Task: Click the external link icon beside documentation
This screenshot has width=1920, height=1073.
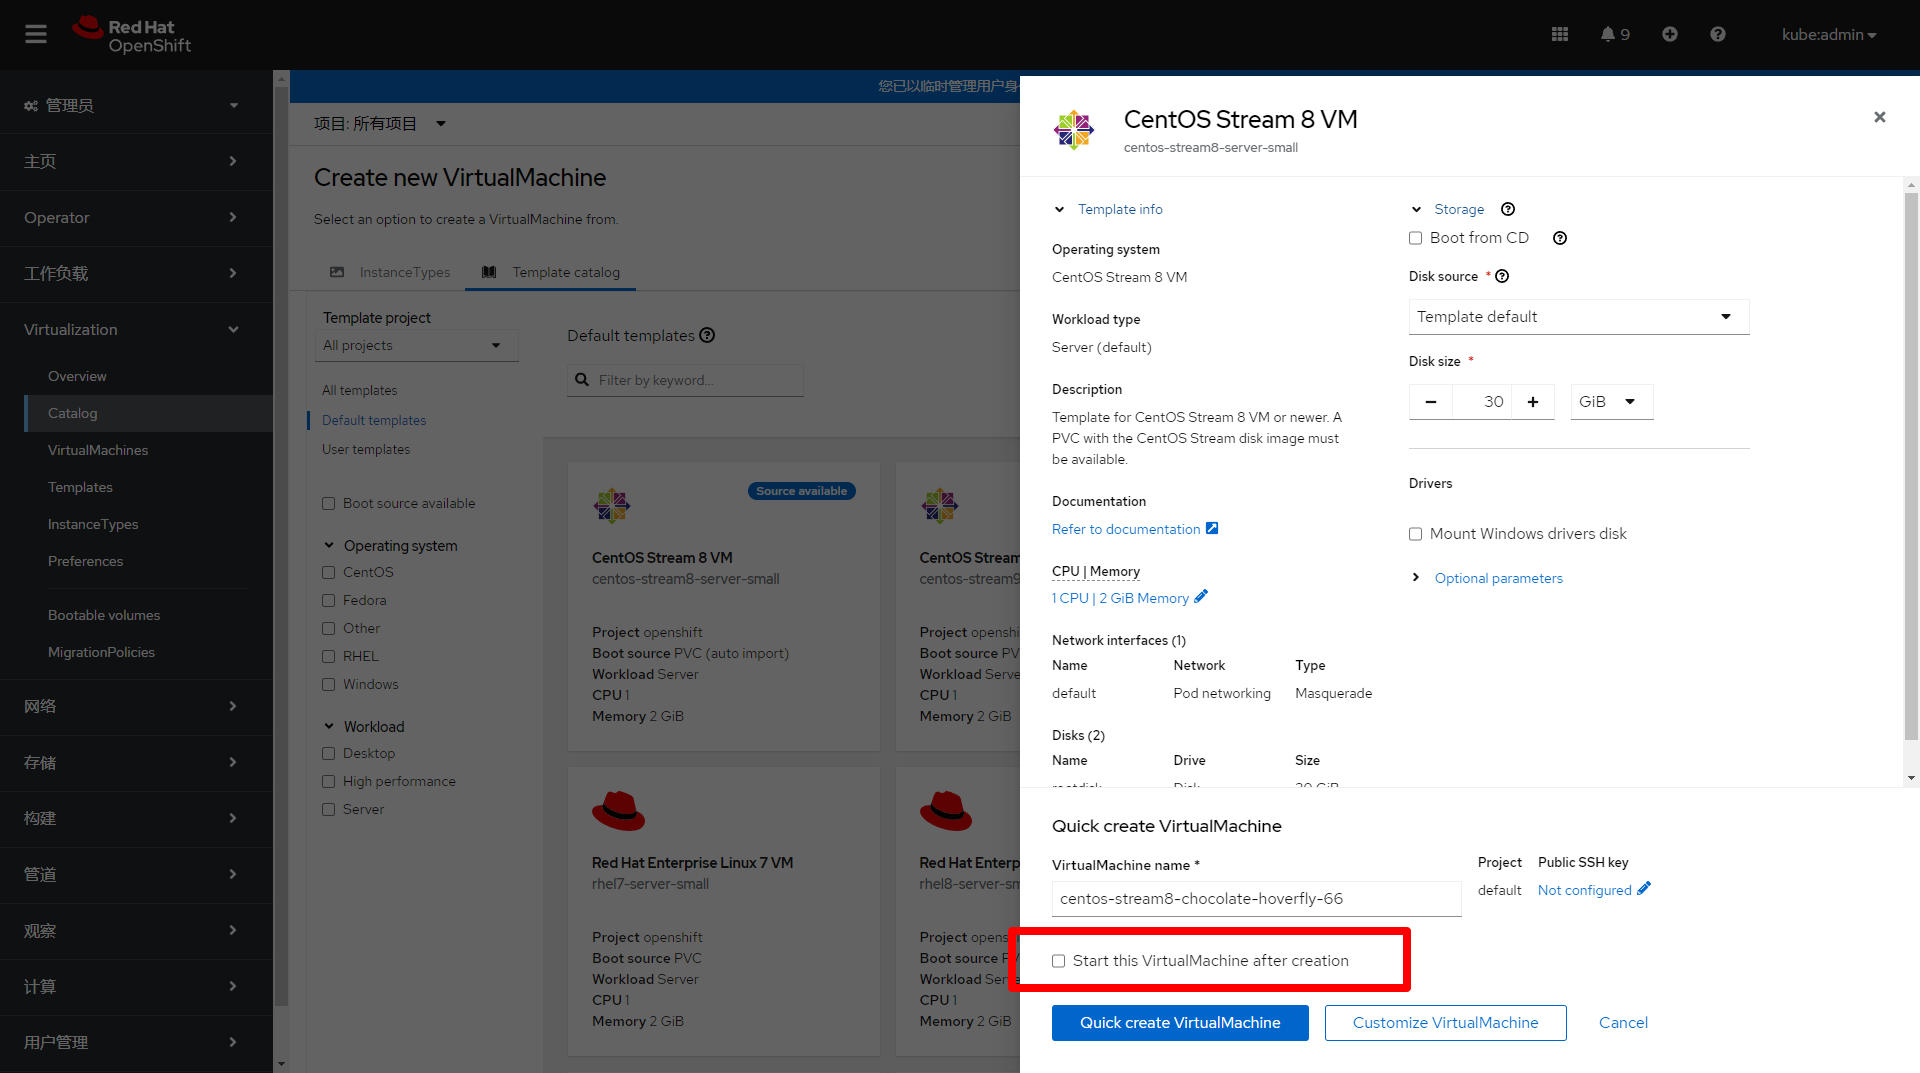Action: [1212, 528]
